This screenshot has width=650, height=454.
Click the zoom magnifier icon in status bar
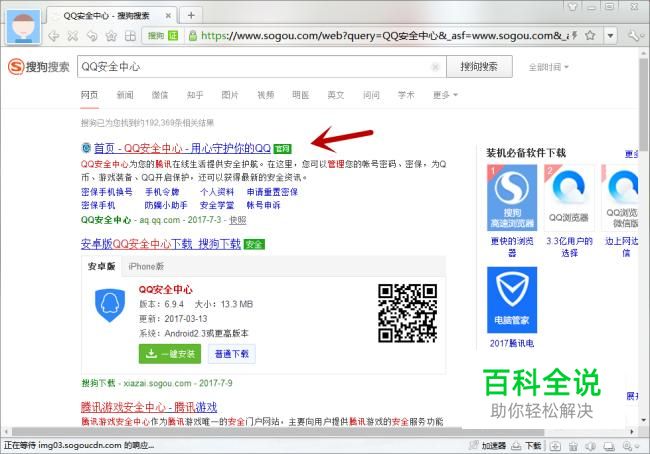point(630,446)
